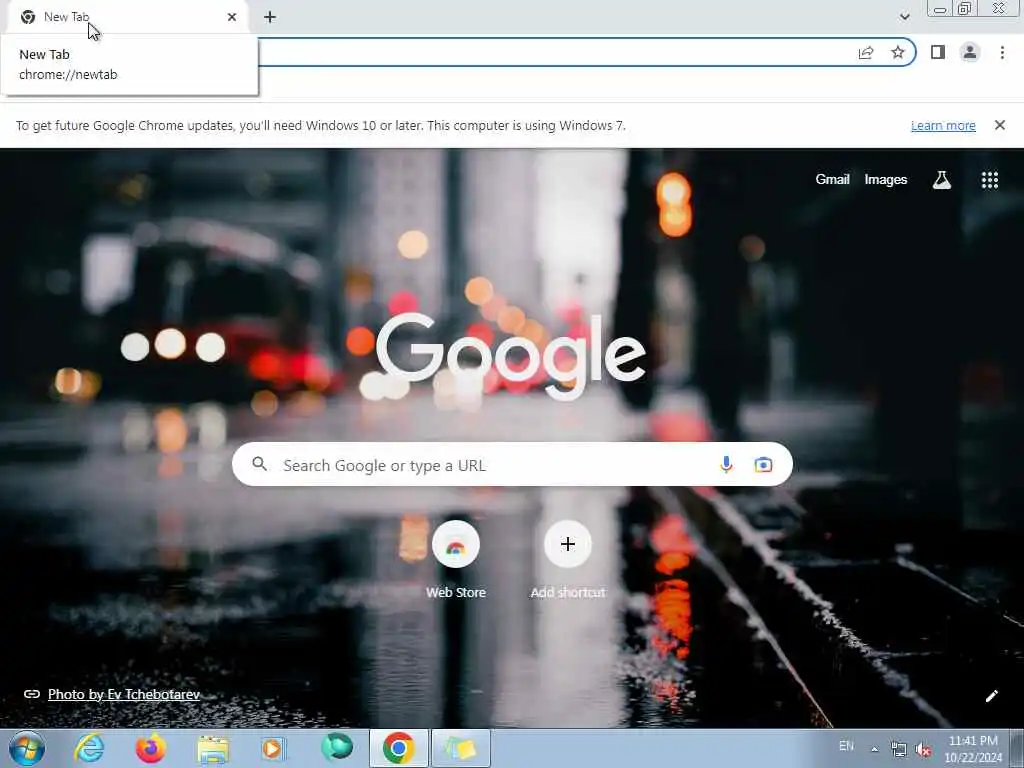Open the Images link
The width and height of the screenshot is (1024, 768).
886,180
